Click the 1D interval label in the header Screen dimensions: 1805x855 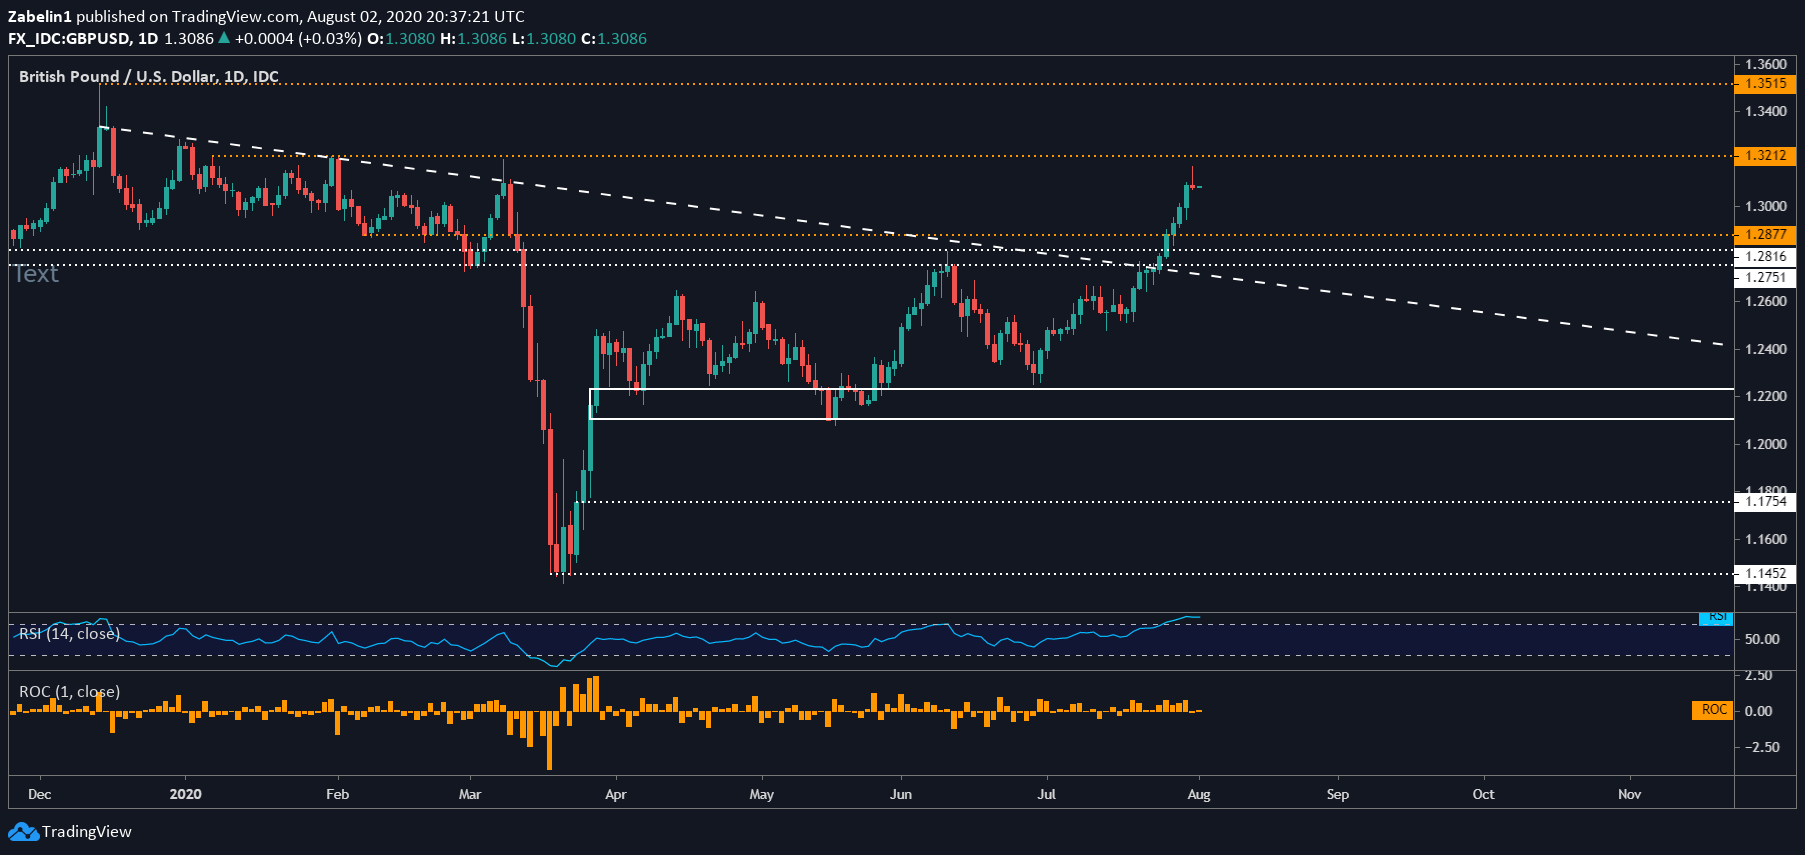click(x=148, y=38)
